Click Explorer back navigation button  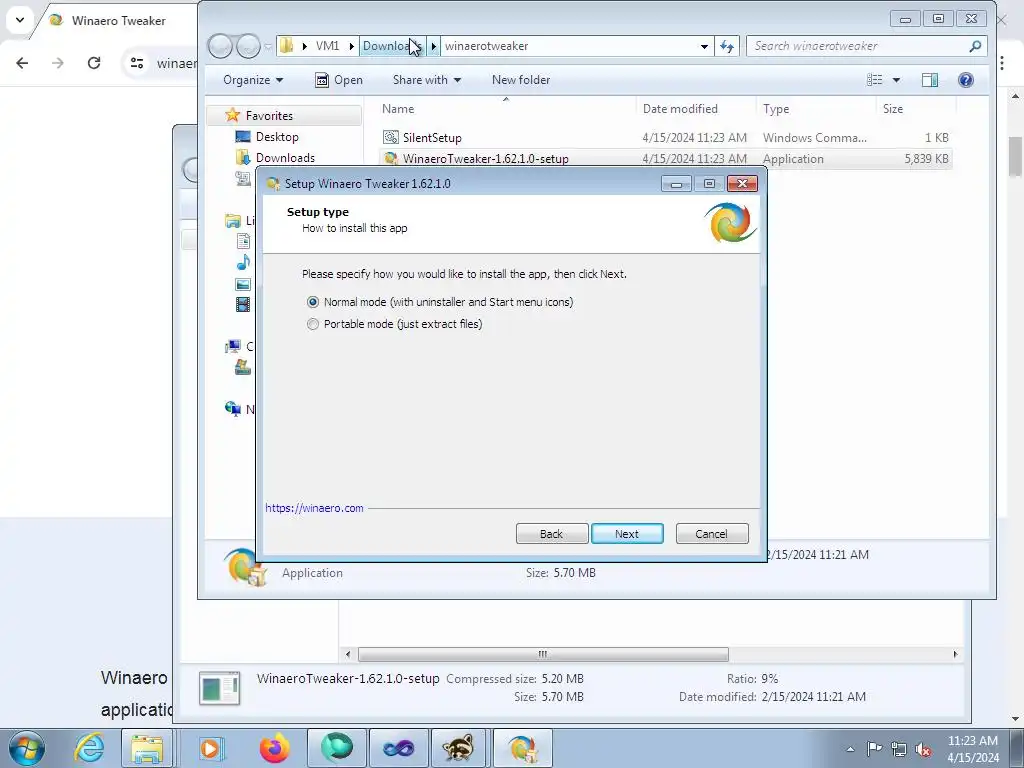[220, 46]
